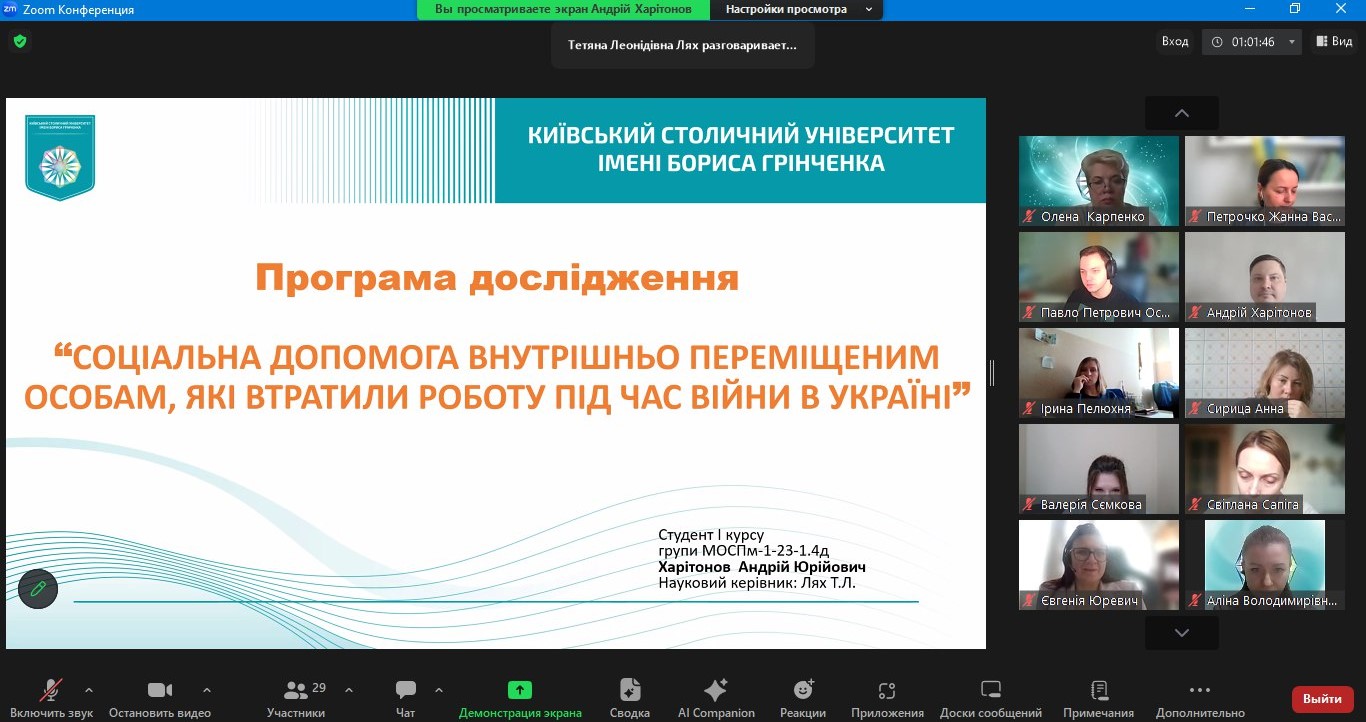This screenshot has height=722, width=1366.
Task: Open the Вид view layout menu
Action: pos(1334,41)
